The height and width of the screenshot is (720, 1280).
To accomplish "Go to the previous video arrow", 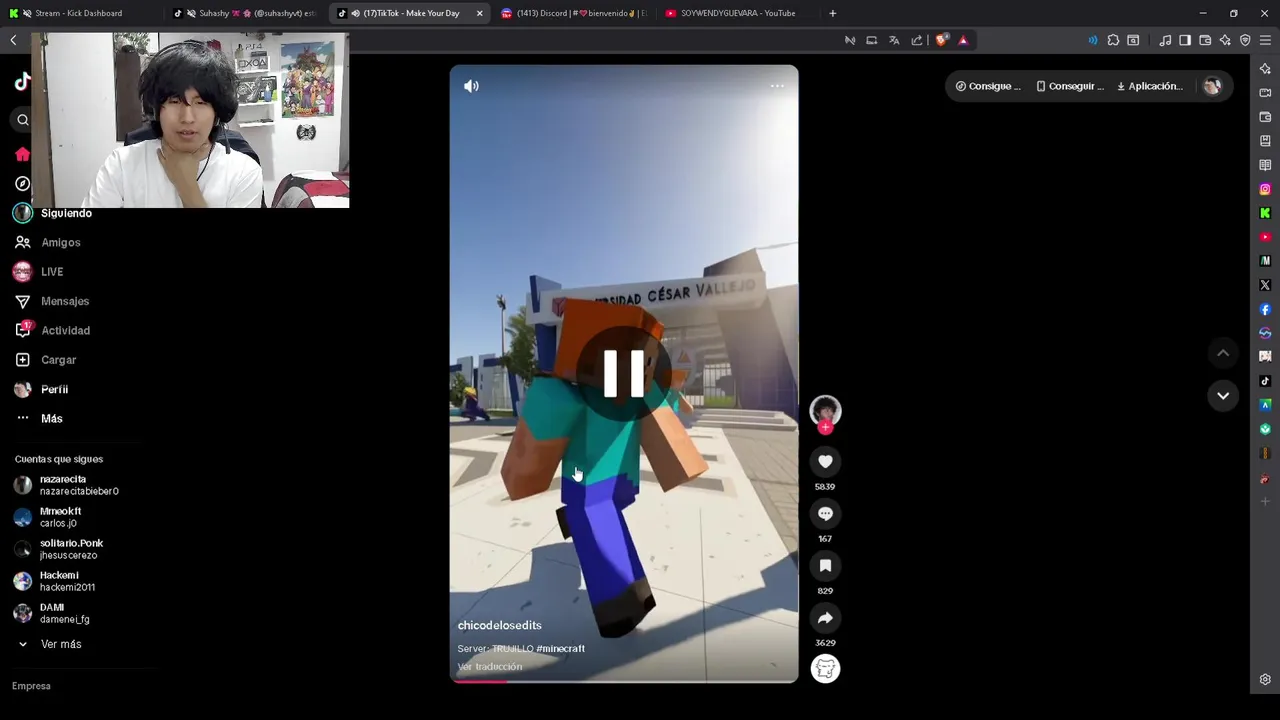I will coord(1223,352).
